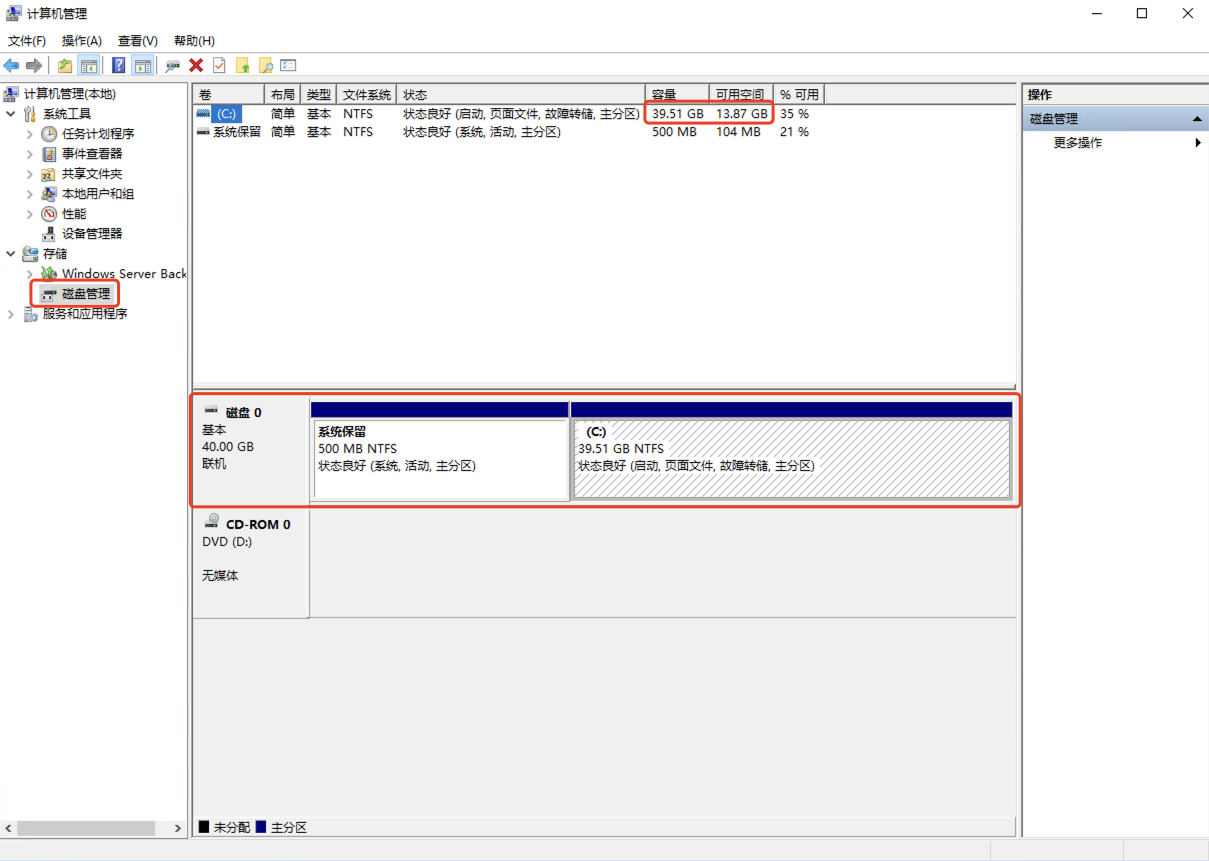Select 性能 in the tree
The width and height of the screenshot is (1209, 861).
pyautogui.click(x=74, y=214)
